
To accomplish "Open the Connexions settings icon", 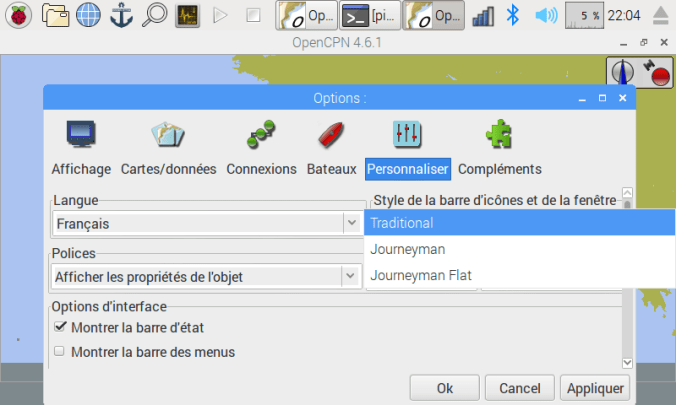I will [x=261, y=134].
